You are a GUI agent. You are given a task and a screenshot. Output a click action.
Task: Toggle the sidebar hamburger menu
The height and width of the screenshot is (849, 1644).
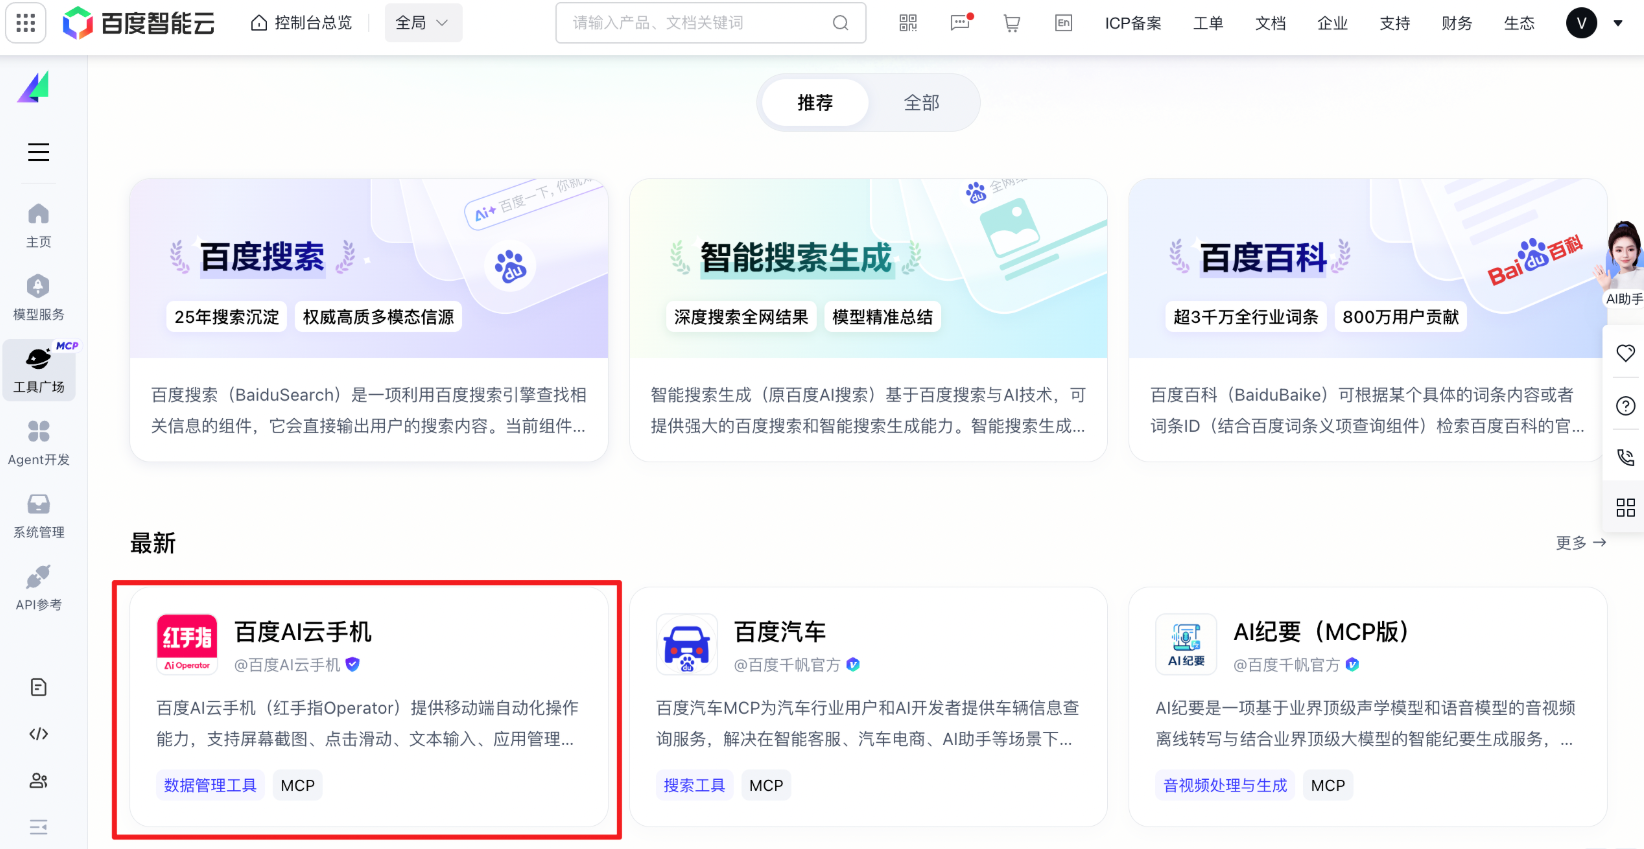click(x=38, y=152)
